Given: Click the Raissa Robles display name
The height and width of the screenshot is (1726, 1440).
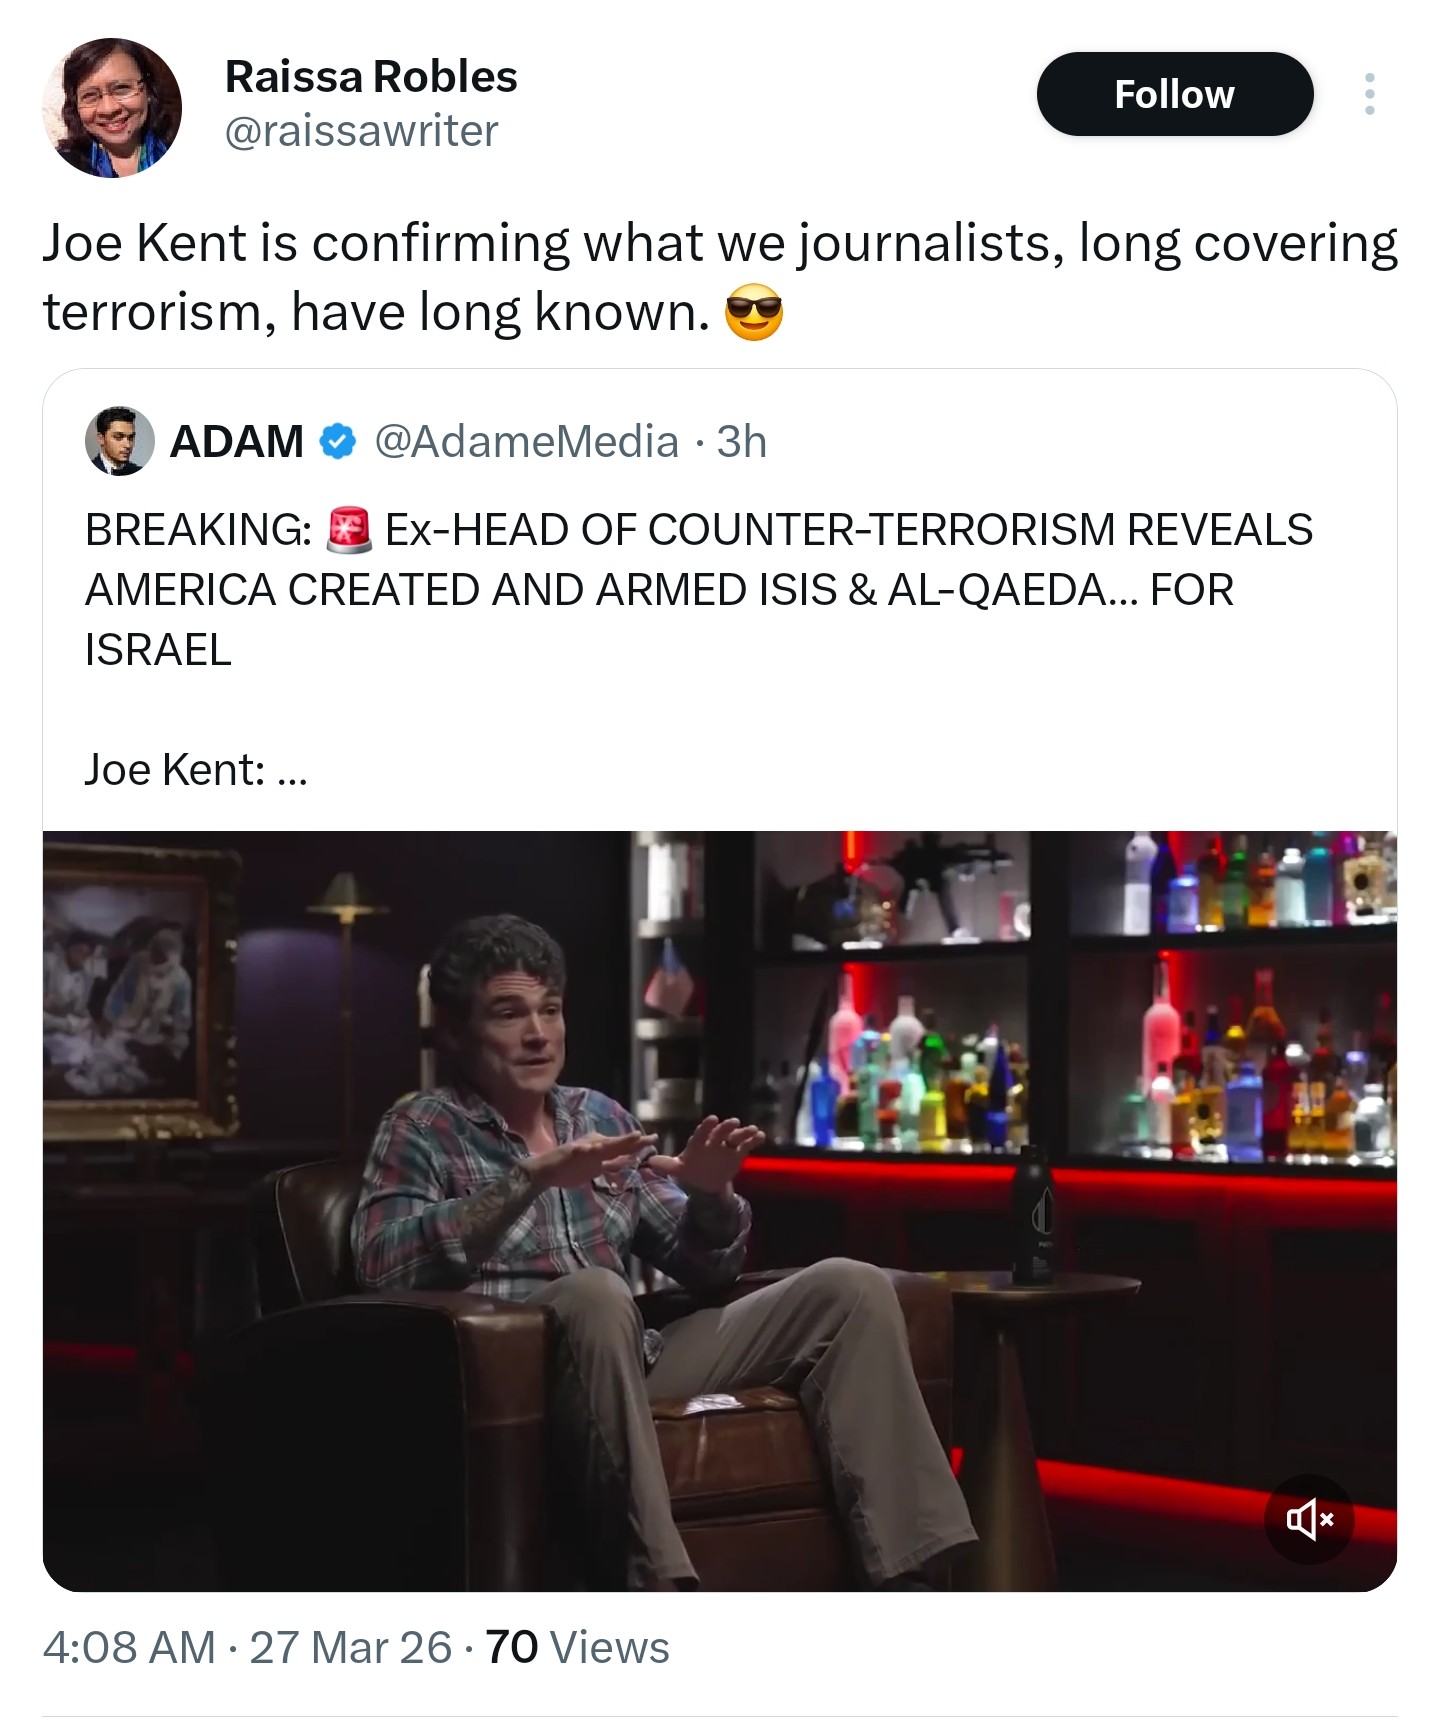Looking at the screenshot, I should [371, 77].
